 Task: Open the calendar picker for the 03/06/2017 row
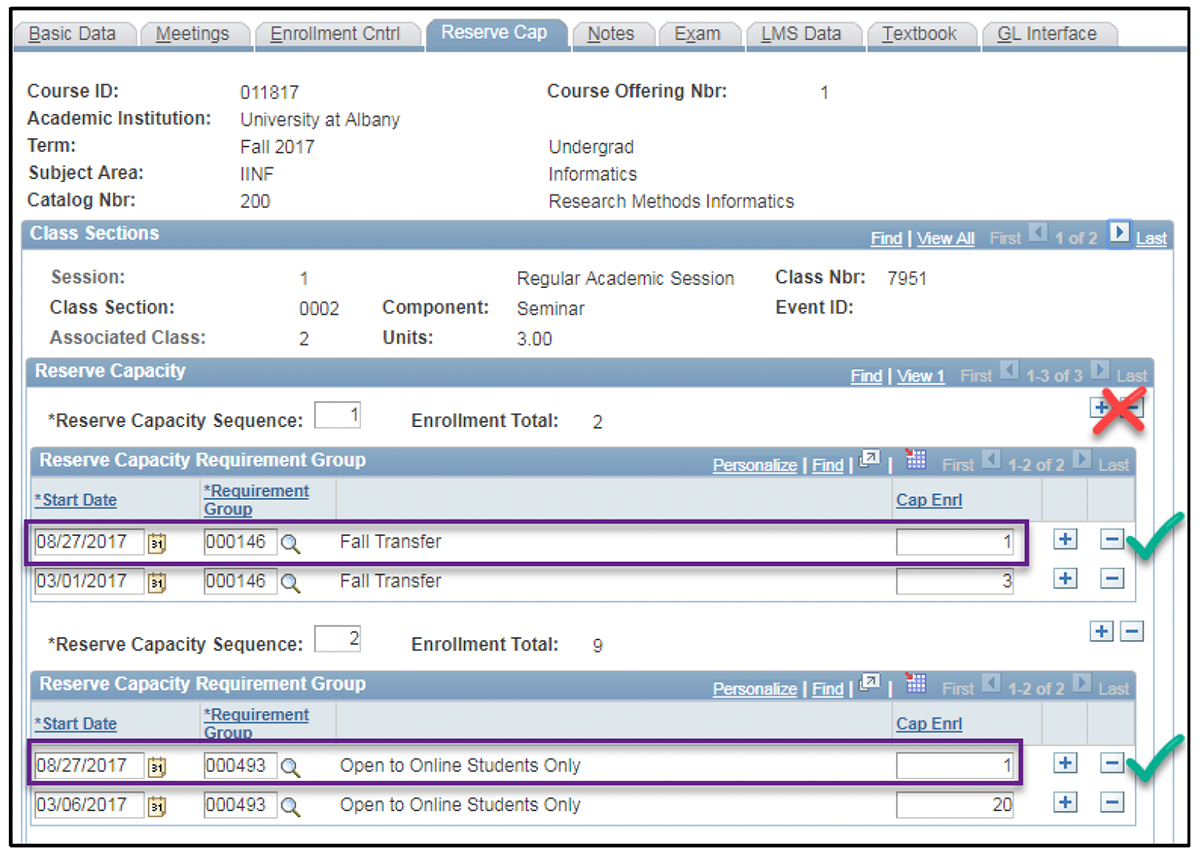click(x=157, y=805)
